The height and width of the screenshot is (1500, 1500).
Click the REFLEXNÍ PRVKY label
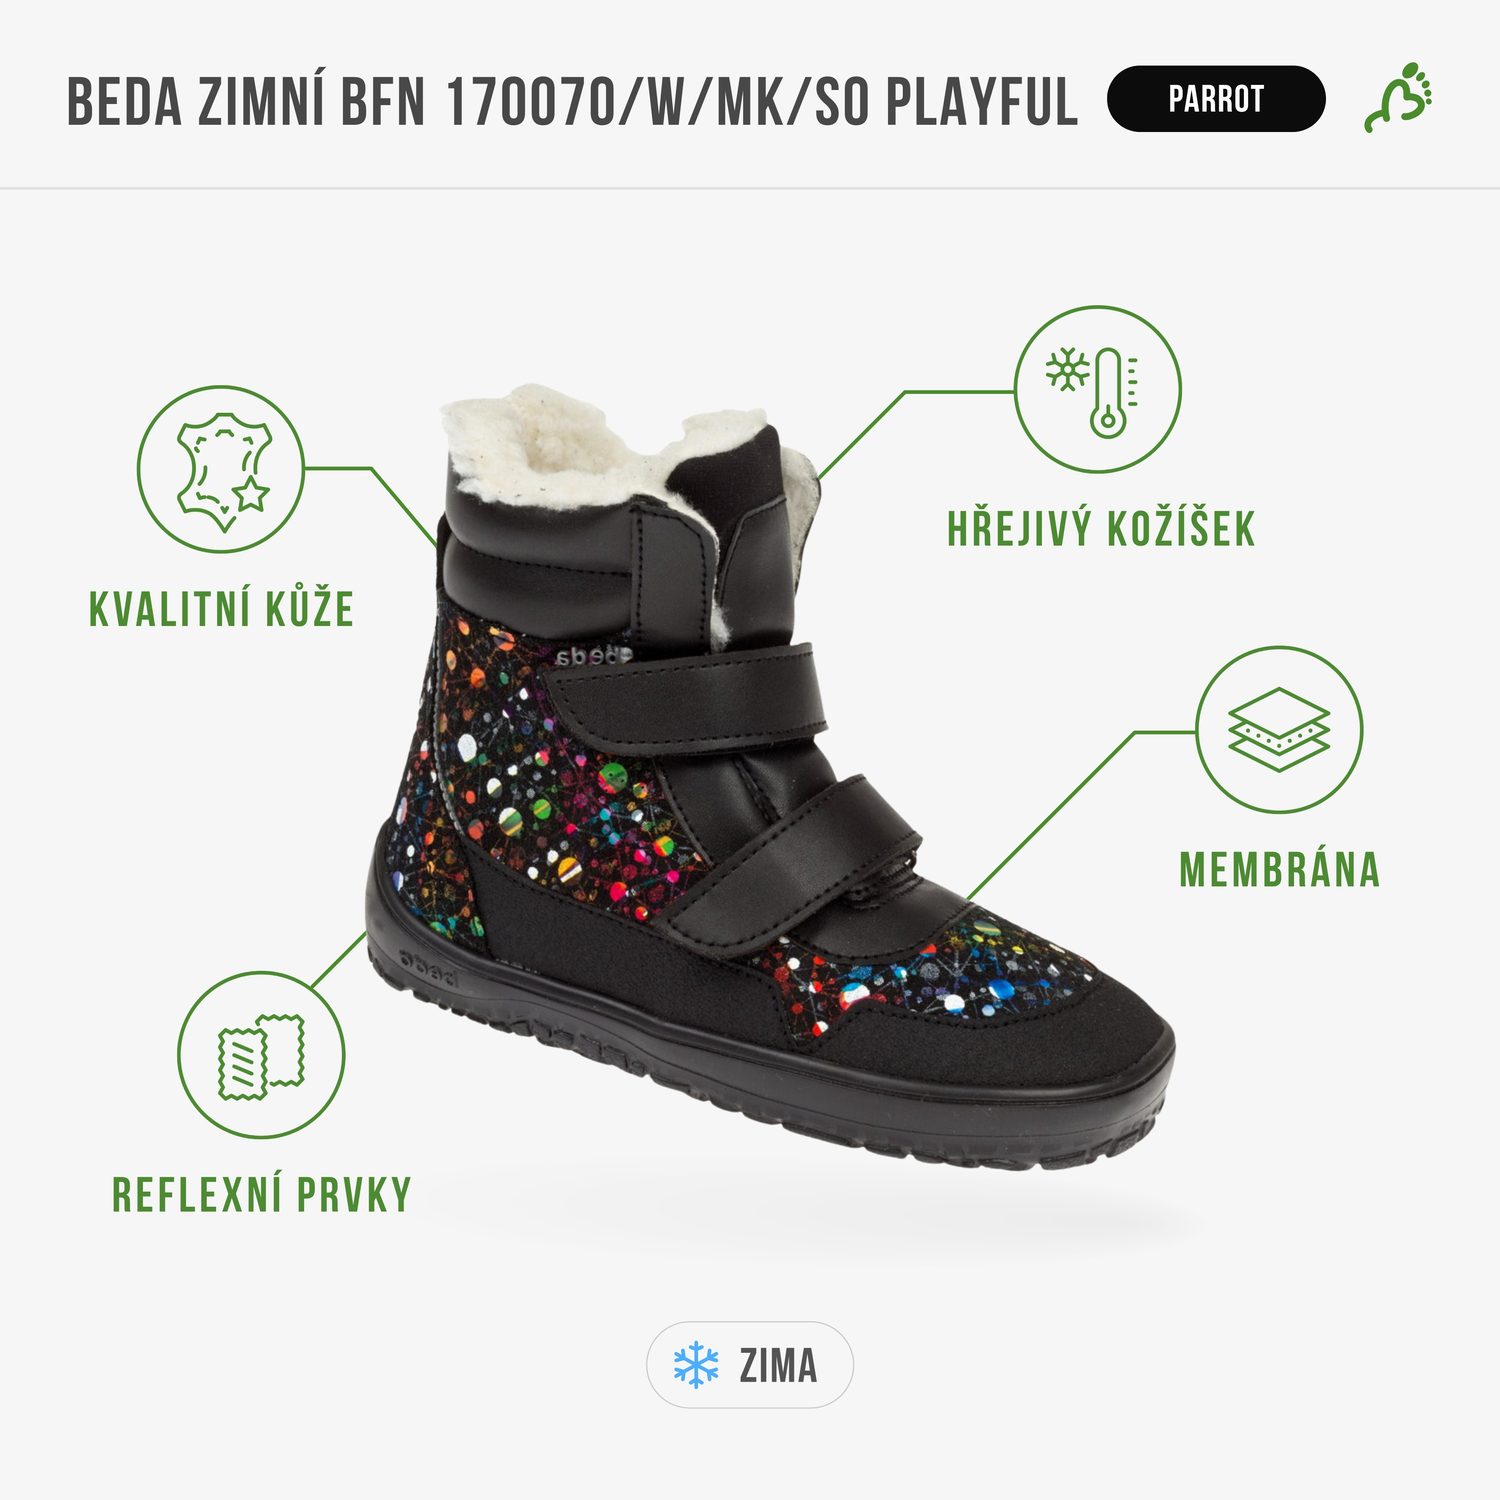point(262,1194)
